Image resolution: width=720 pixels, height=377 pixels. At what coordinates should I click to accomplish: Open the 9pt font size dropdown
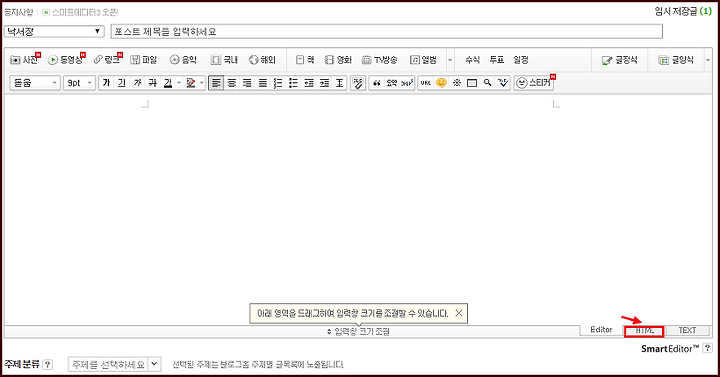79,83
